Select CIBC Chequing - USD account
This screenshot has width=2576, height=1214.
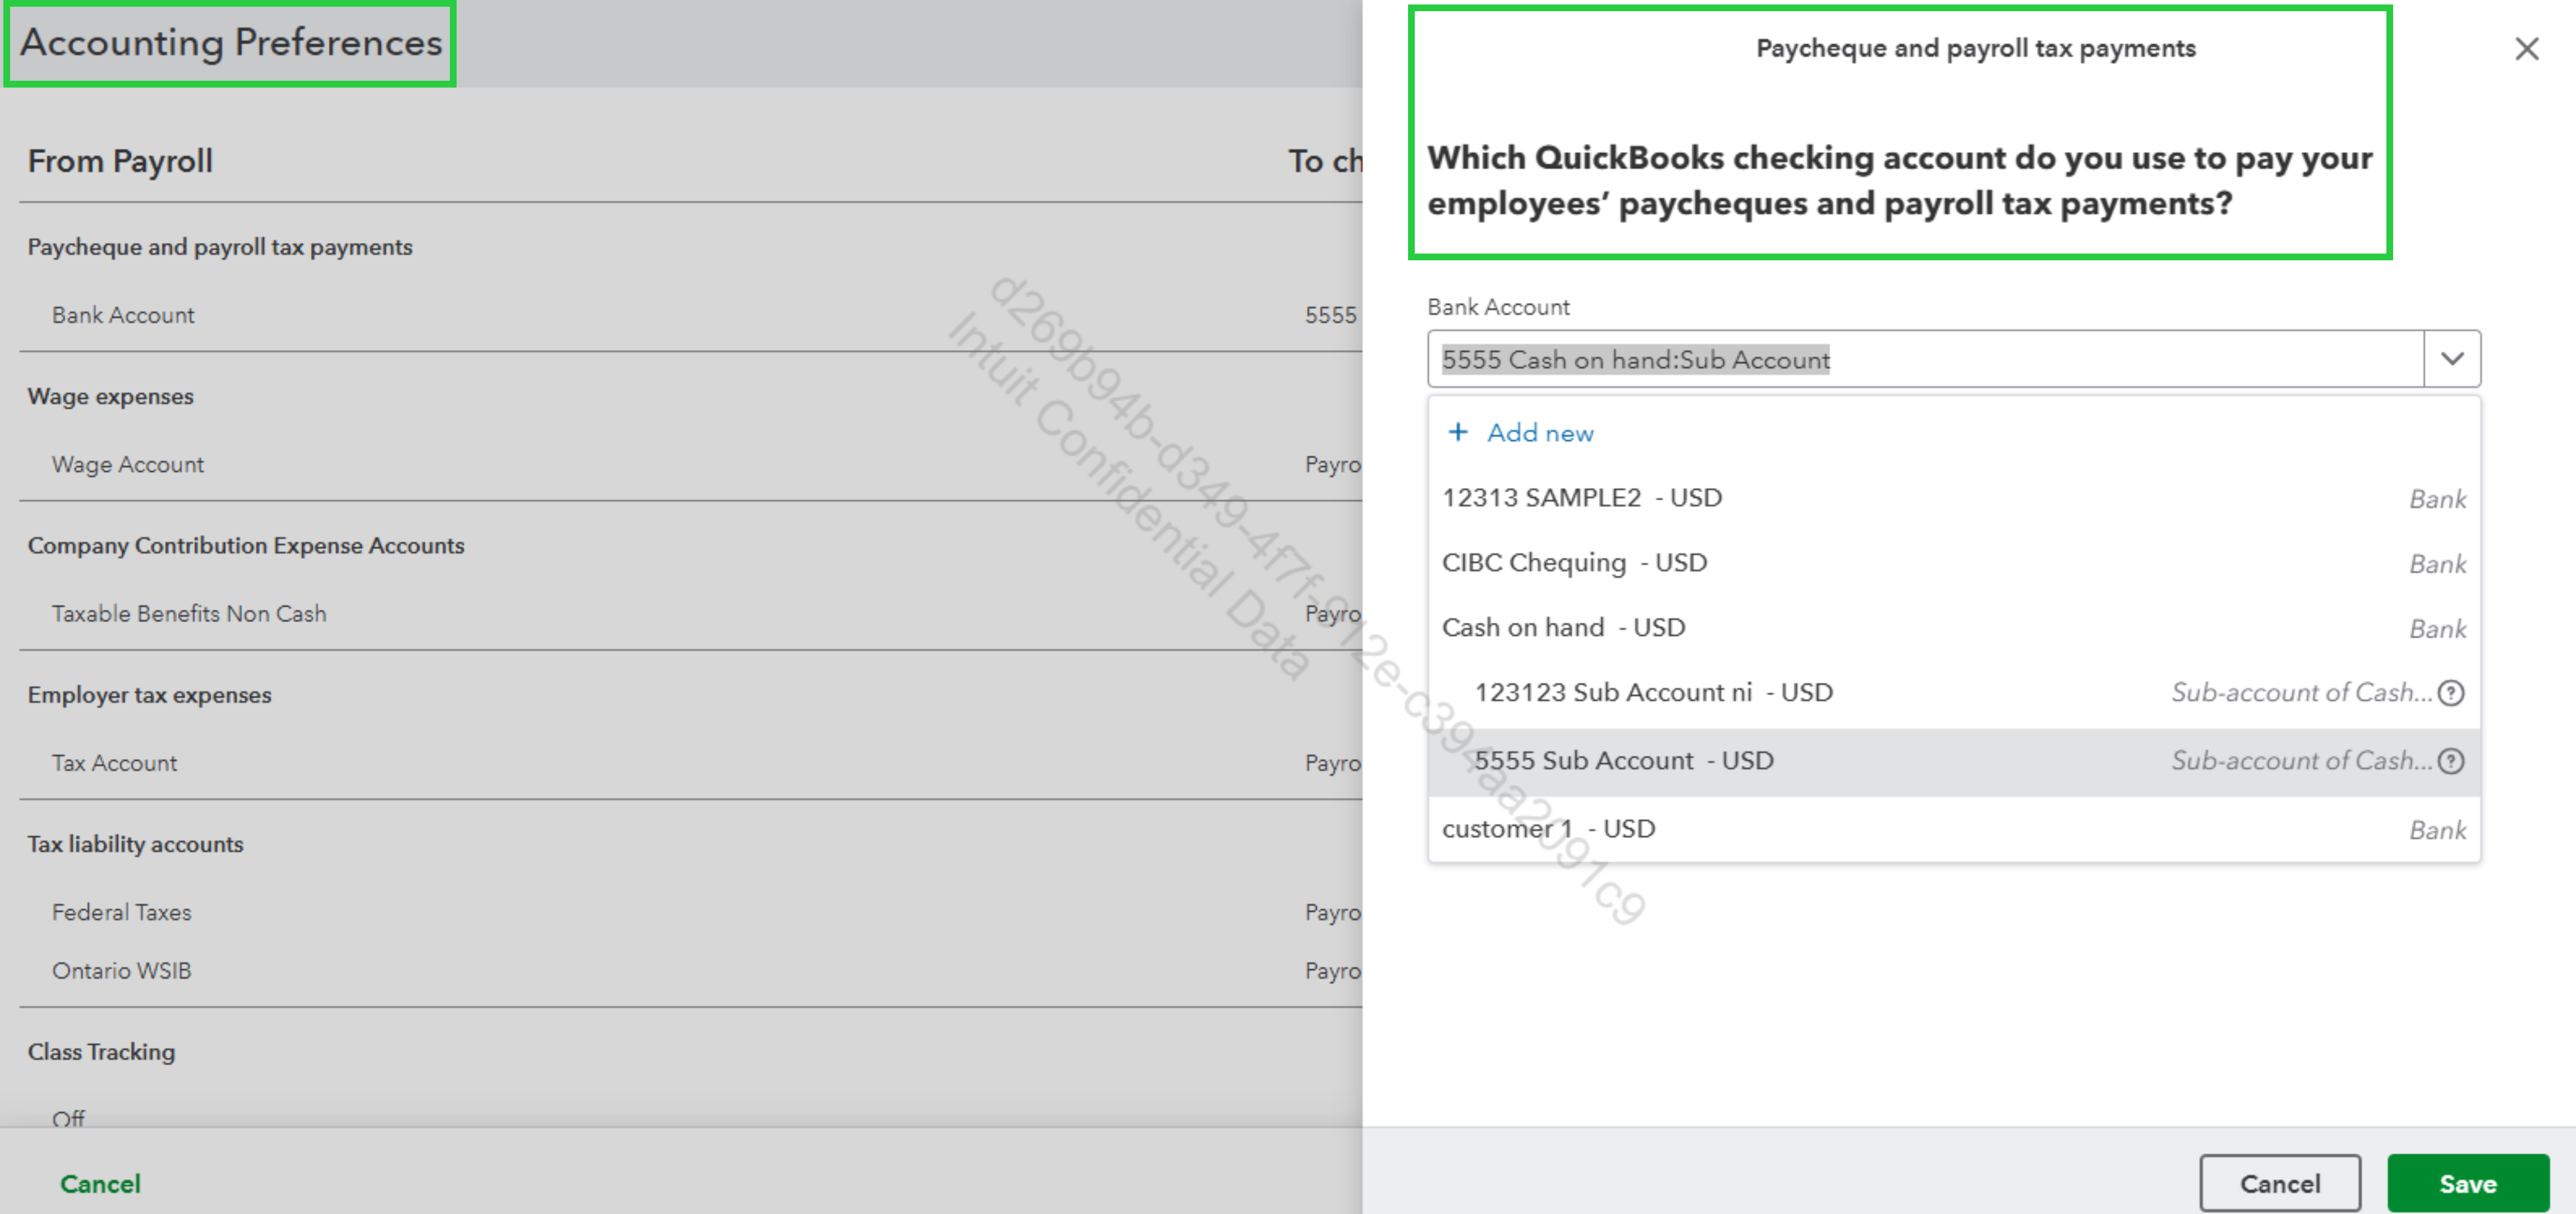pyautogui.click(x=1954, y=563)
